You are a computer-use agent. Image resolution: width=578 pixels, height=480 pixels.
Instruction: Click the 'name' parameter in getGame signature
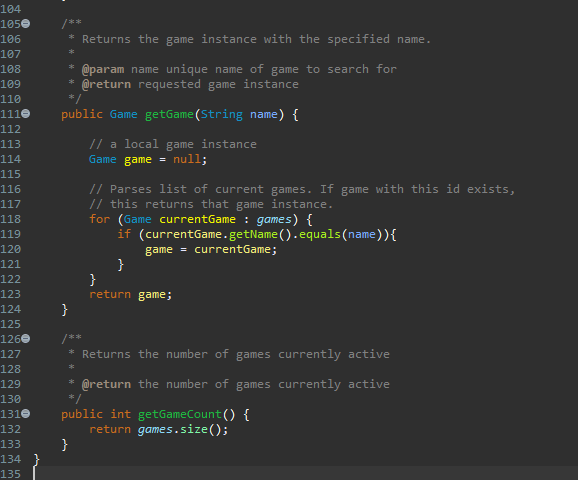point(264,114)
